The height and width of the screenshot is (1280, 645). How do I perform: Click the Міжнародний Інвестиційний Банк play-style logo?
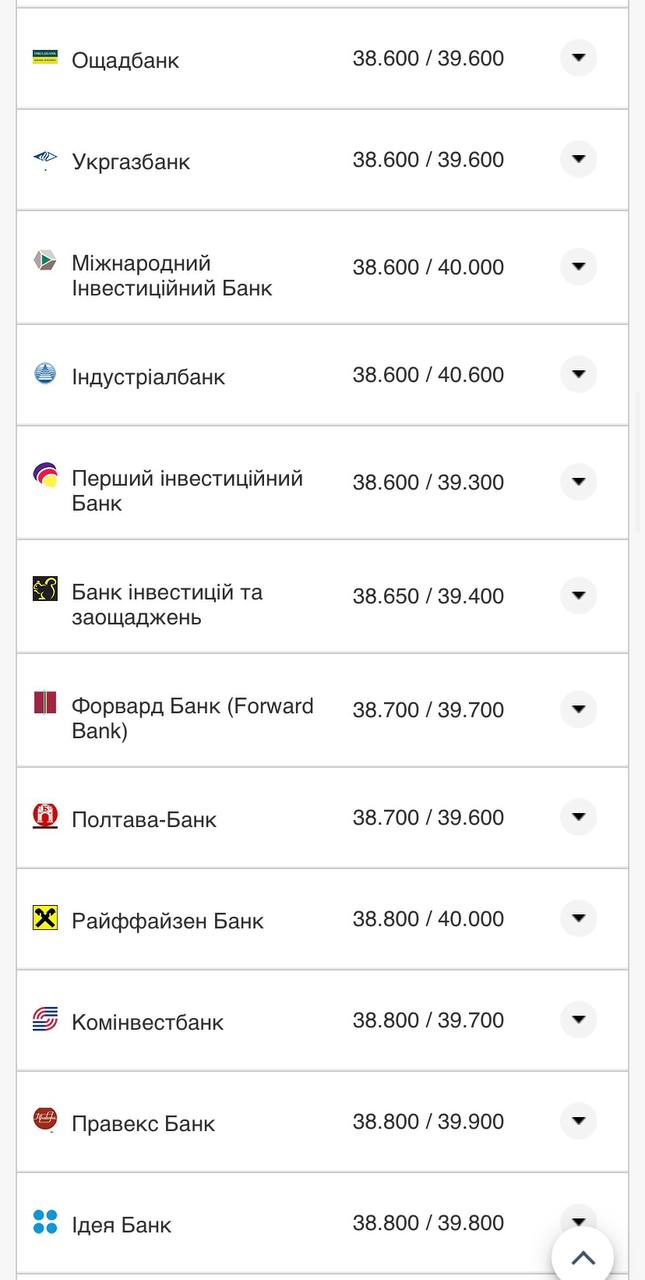coord(45,263)
